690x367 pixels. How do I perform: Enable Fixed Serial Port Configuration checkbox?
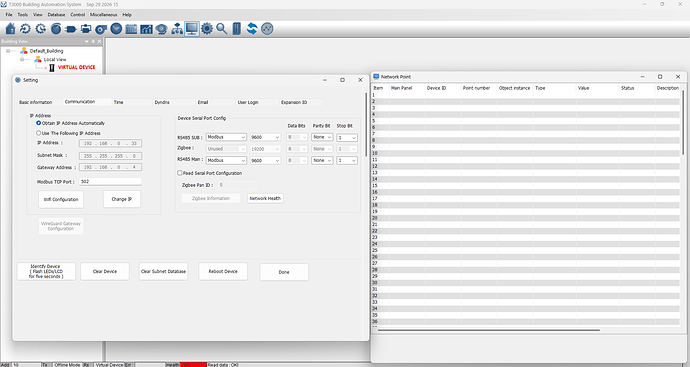click(180, 173)
